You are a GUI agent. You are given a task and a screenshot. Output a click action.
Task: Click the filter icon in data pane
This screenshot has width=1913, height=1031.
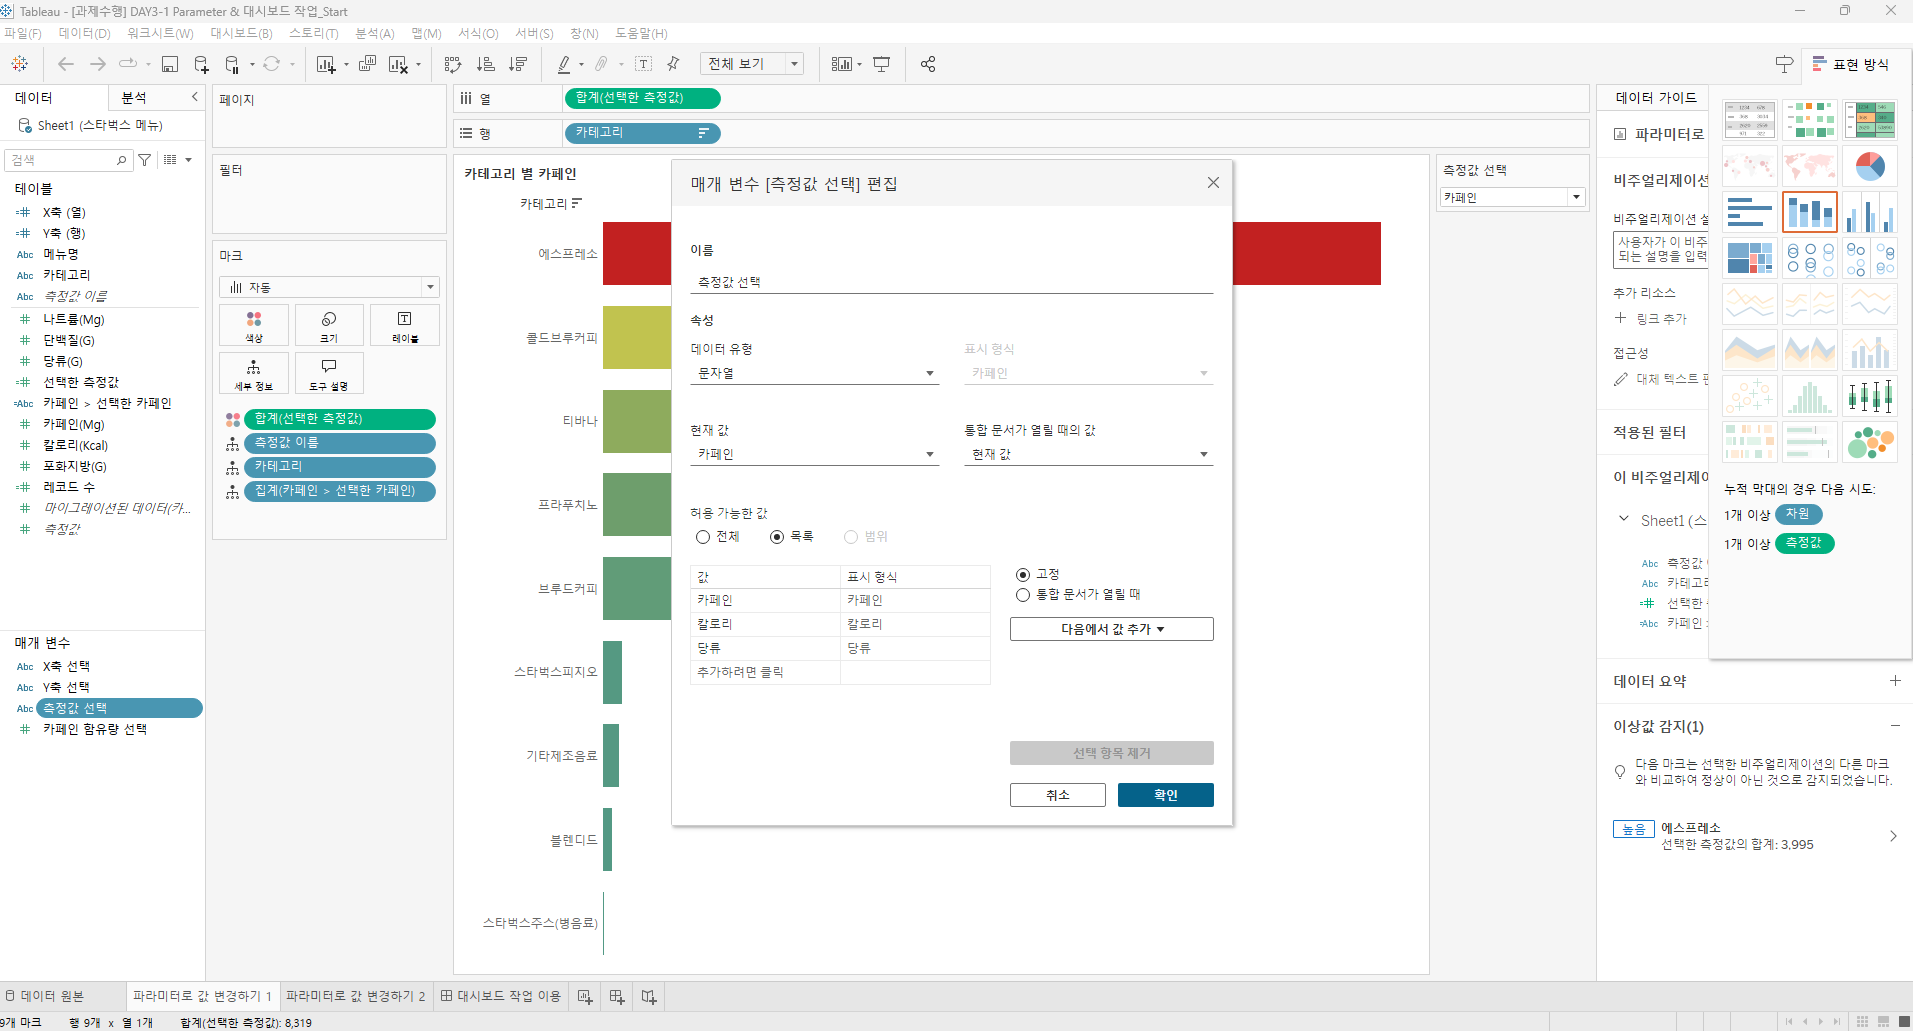click(145, 160)
